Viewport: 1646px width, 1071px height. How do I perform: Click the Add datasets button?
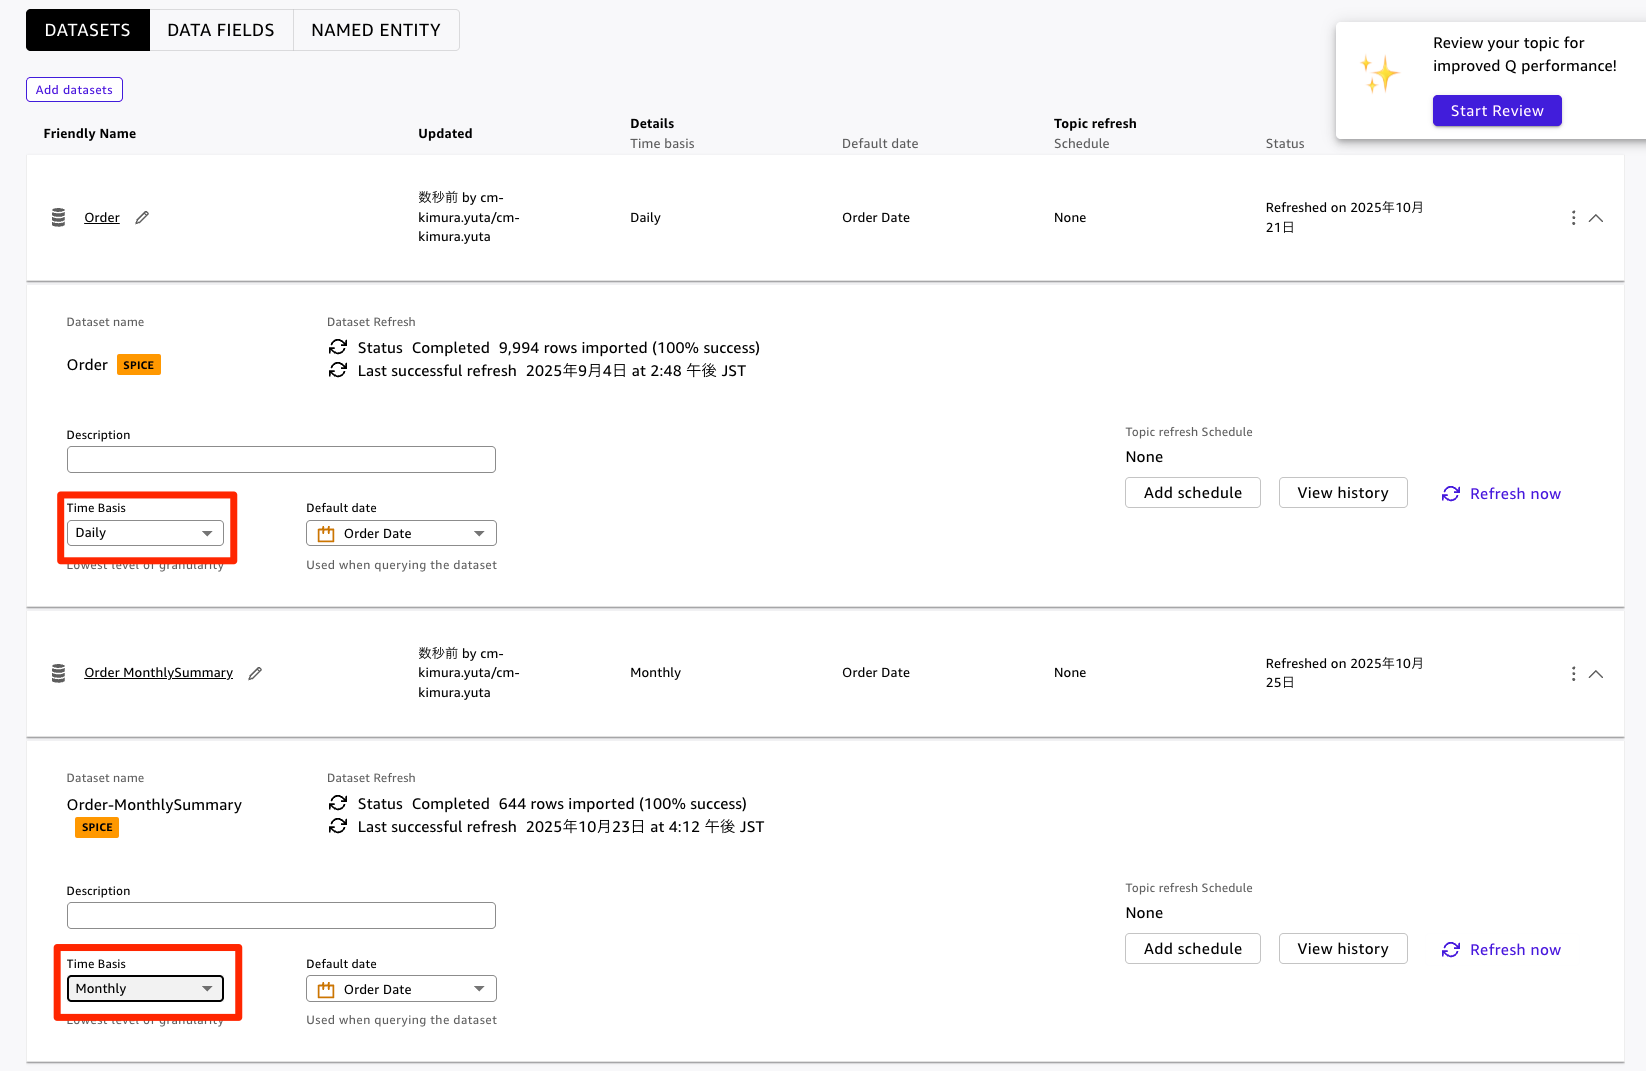74,90
